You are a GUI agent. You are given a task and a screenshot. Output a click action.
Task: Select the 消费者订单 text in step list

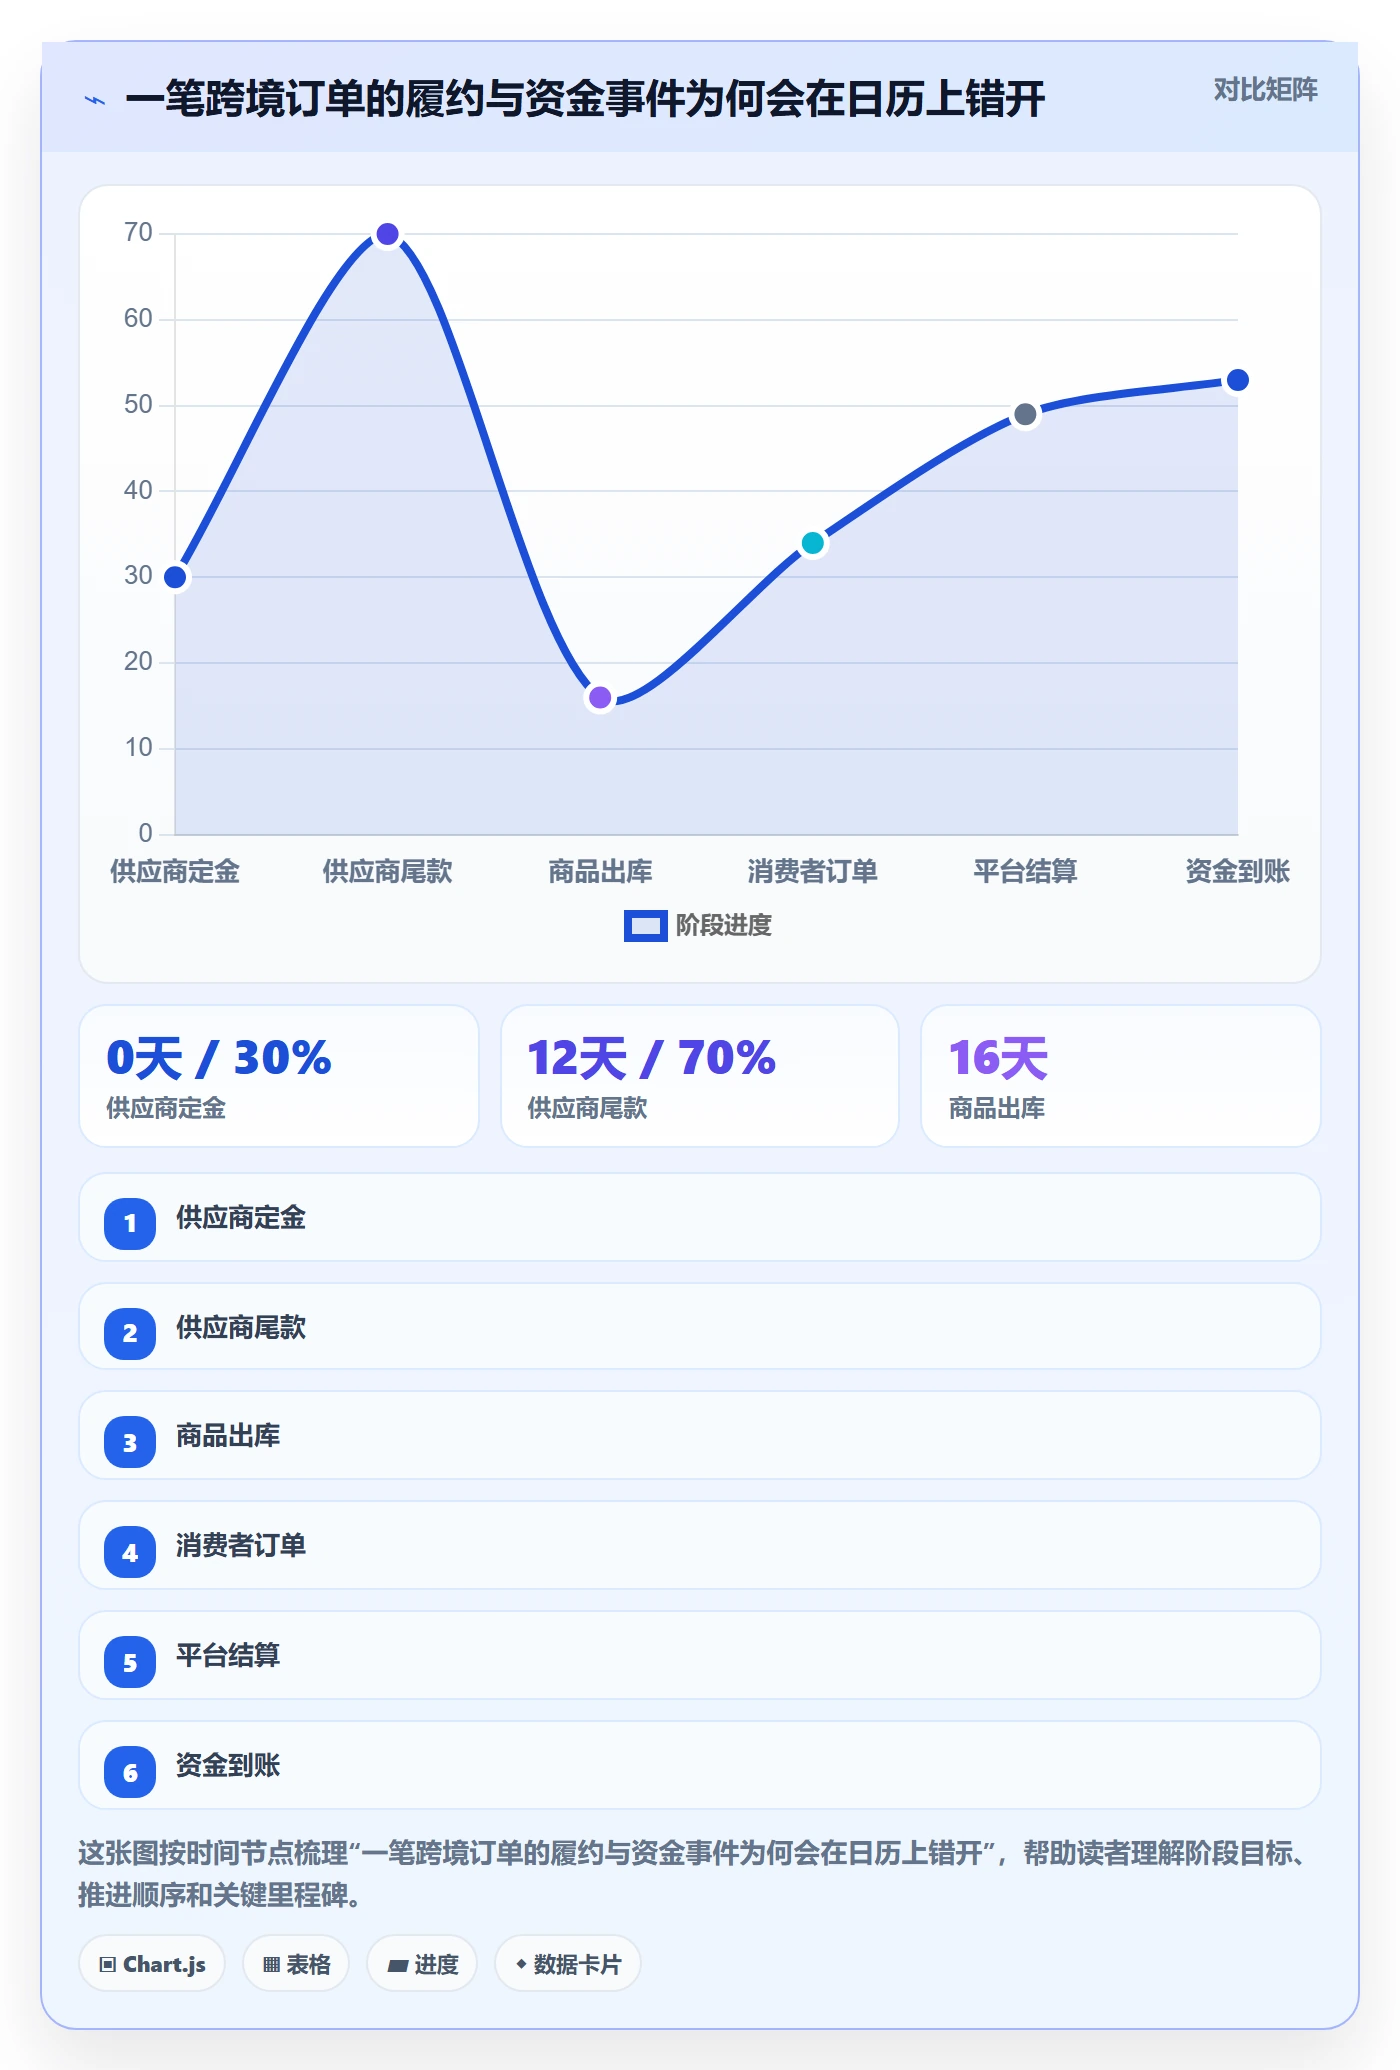(241, 1546)
